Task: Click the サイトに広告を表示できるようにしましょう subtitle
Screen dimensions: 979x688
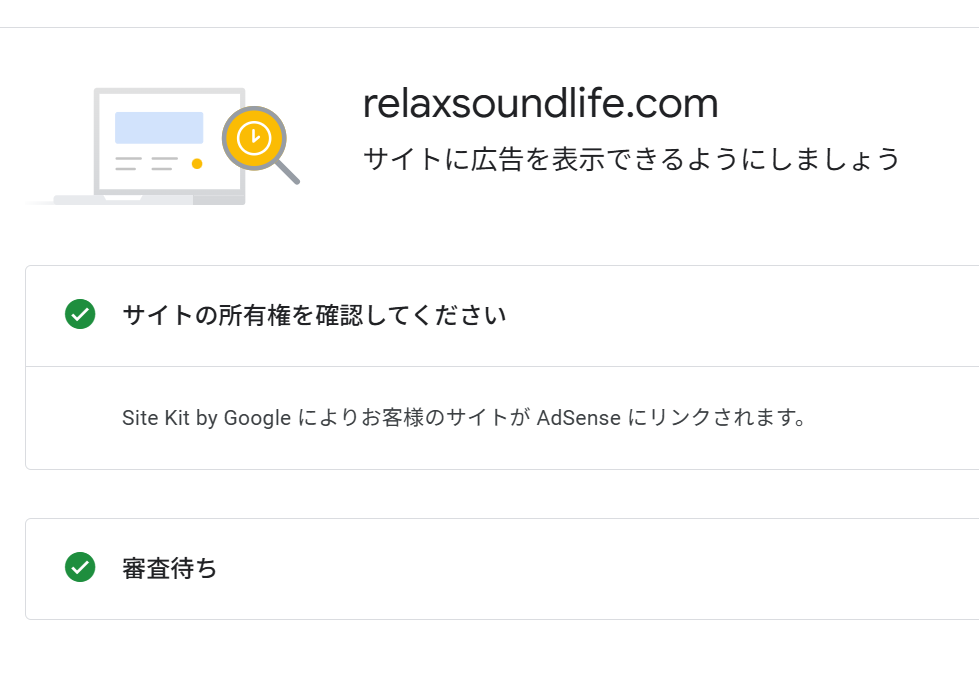Action: point(631,159)
